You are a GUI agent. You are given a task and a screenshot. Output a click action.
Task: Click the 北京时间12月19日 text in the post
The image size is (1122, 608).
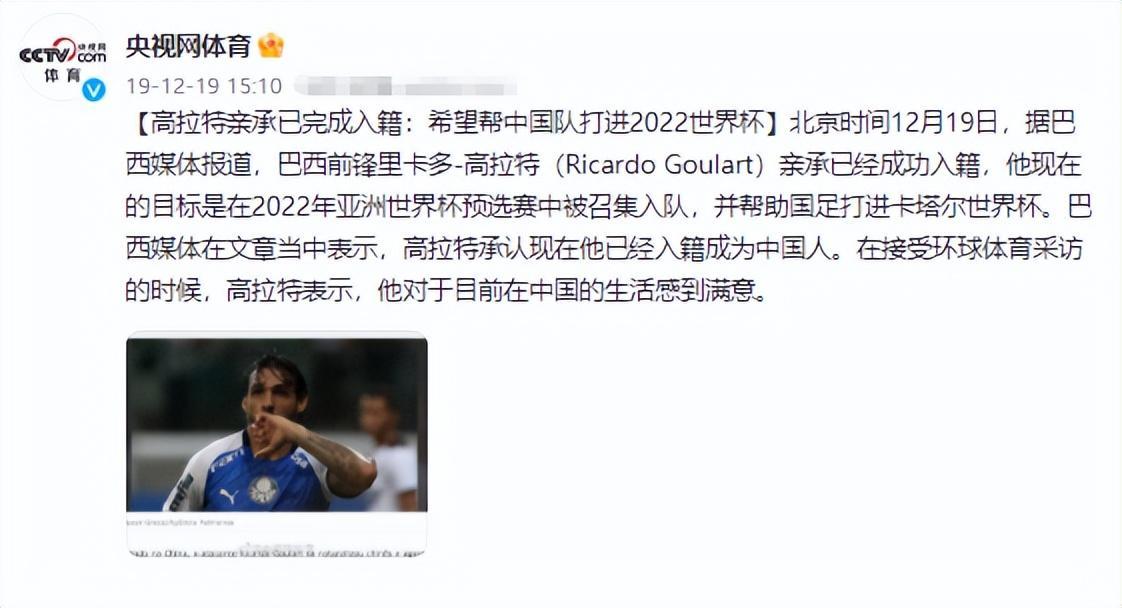894,124
